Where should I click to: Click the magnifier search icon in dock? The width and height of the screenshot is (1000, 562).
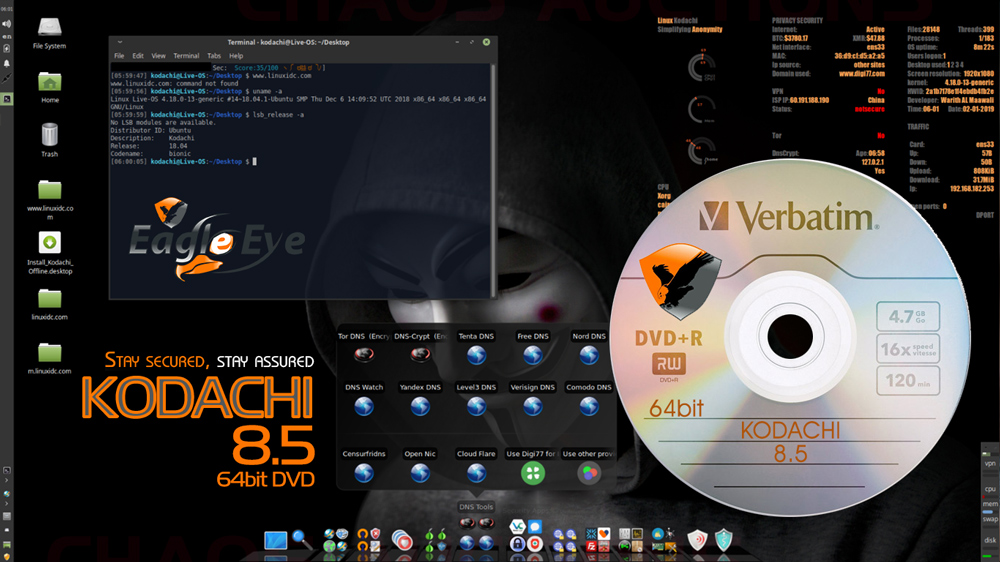[x=302, y=540]
